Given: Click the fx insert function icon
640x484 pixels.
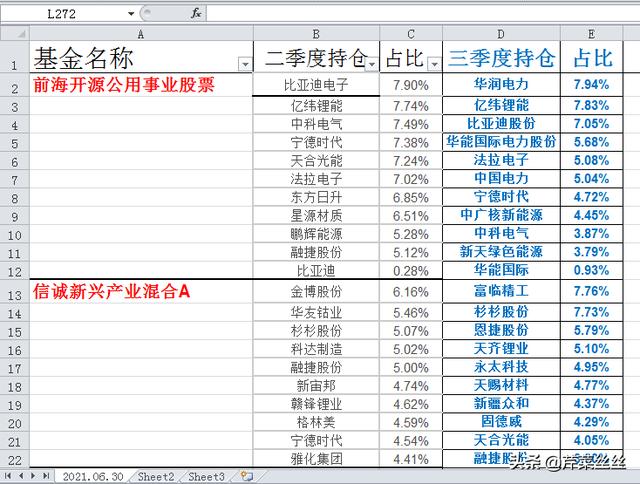Looking at the screenshot, I should pos(196,13).
